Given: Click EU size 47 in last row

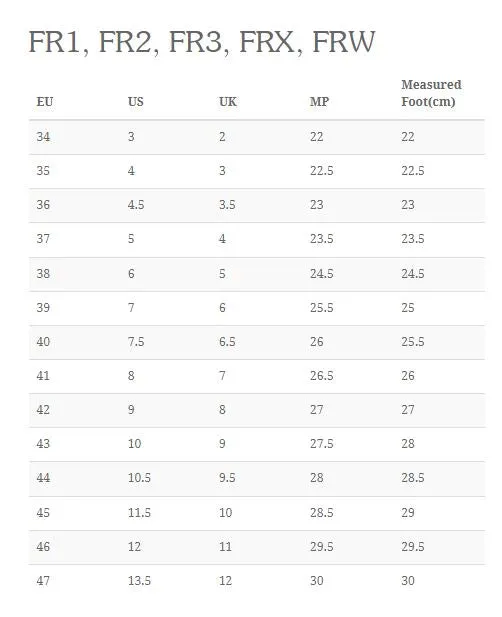Looking at the screenshot, I should click(x=43, y=580).
